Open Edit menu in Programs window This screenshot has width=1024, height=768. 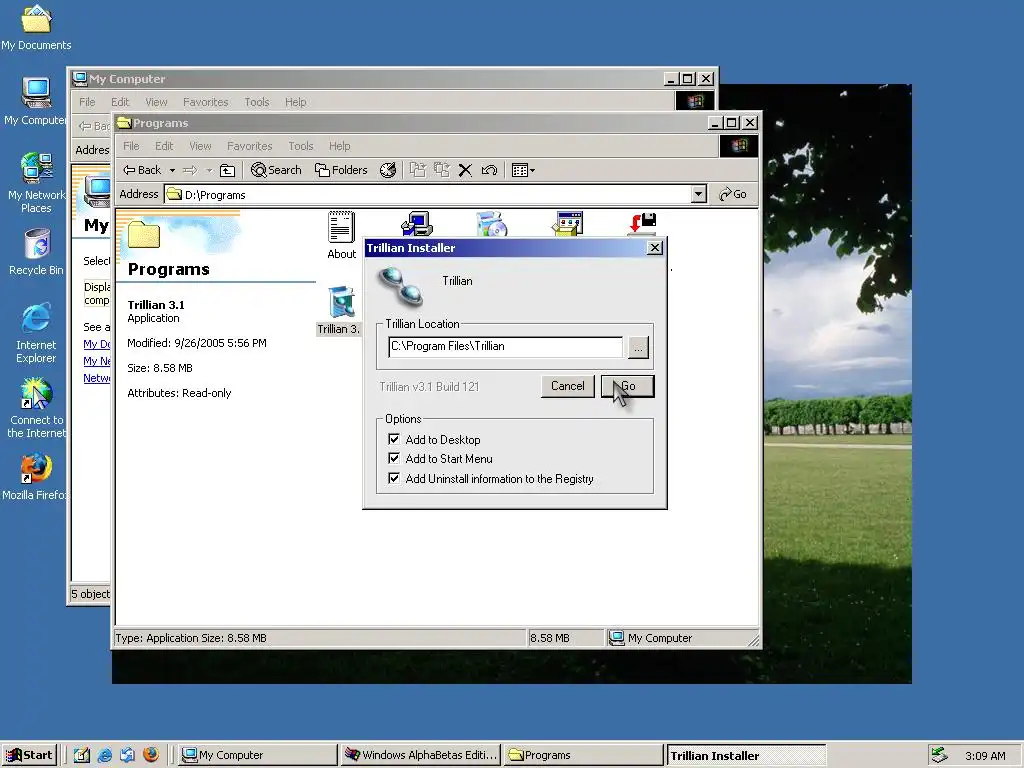point(164,146)
